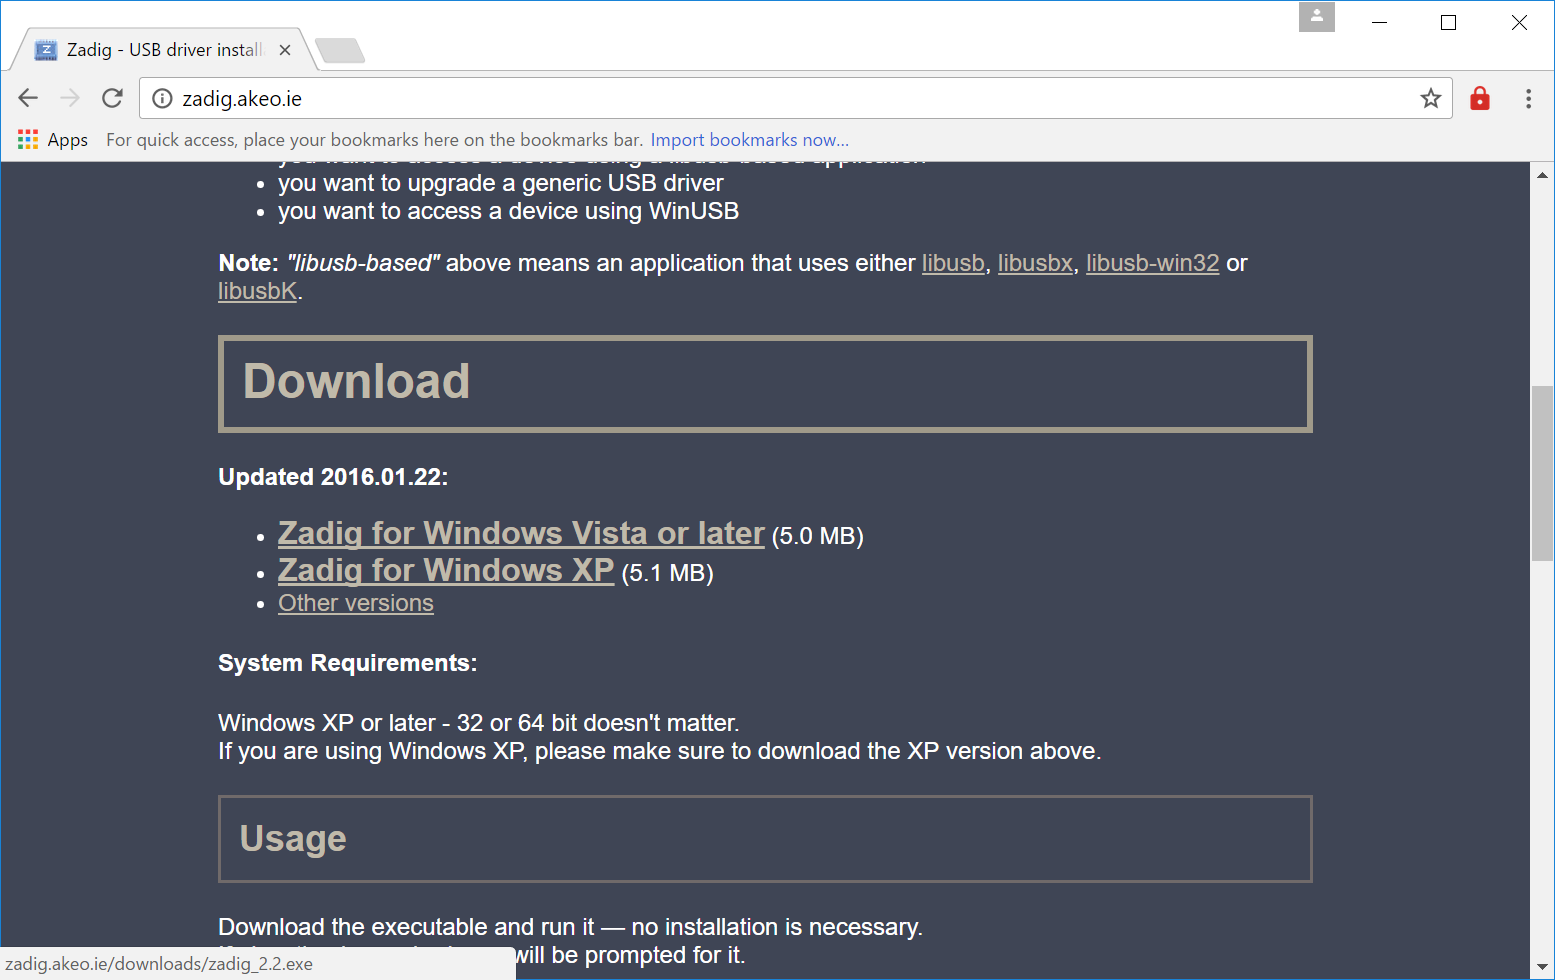Viewport: 1555px width, 980px height.
Task: Open the libusb-win32 link
Action: pos(1152,263)
